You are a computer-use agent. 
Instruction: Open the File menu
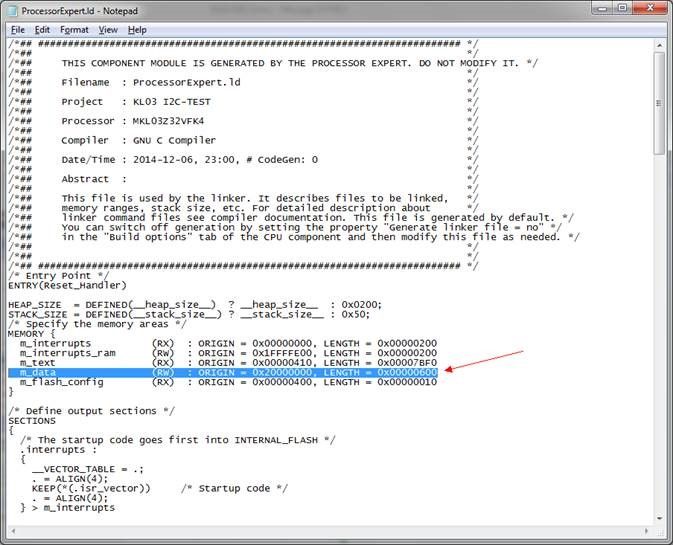point(18,30)
